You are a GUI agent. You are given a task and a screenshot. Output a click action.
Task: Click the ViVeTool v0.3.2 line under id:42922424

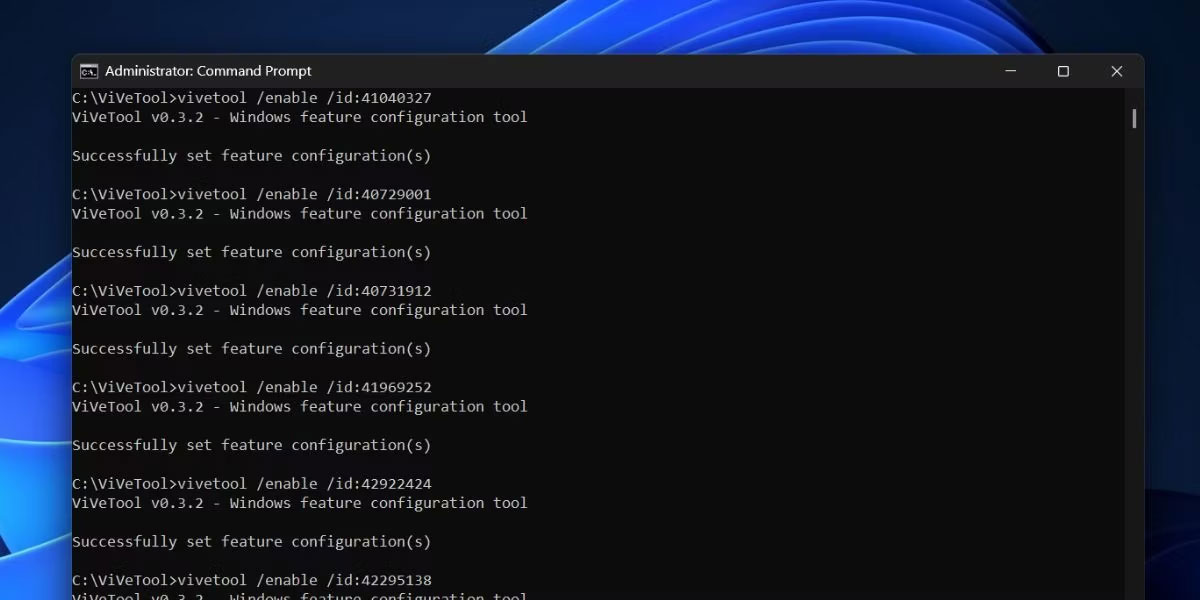[300, 503]
